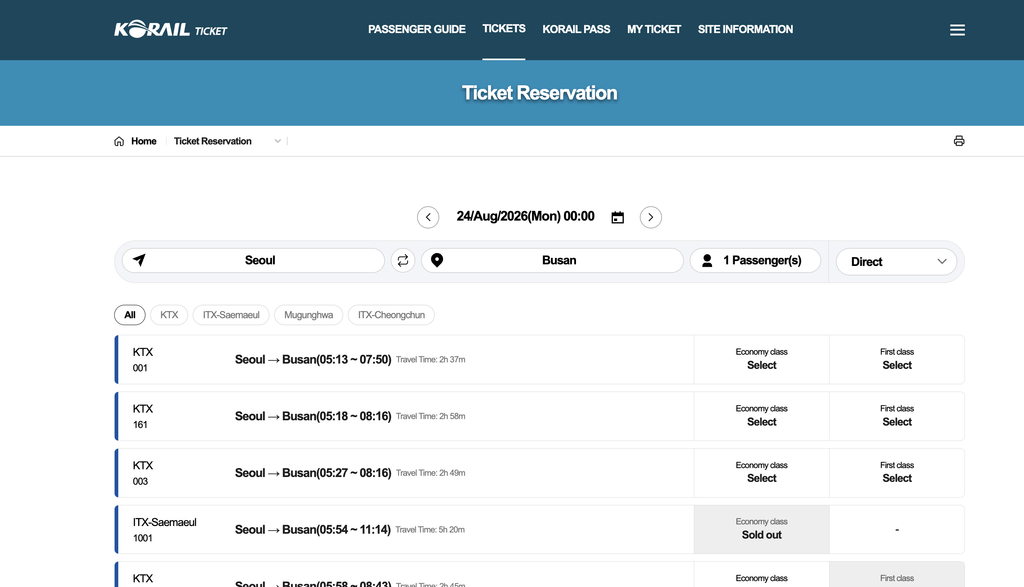Viewport: 1024px width, 587px height.
Task: Filter trains by KTX
Action: [x=169, y=315]
